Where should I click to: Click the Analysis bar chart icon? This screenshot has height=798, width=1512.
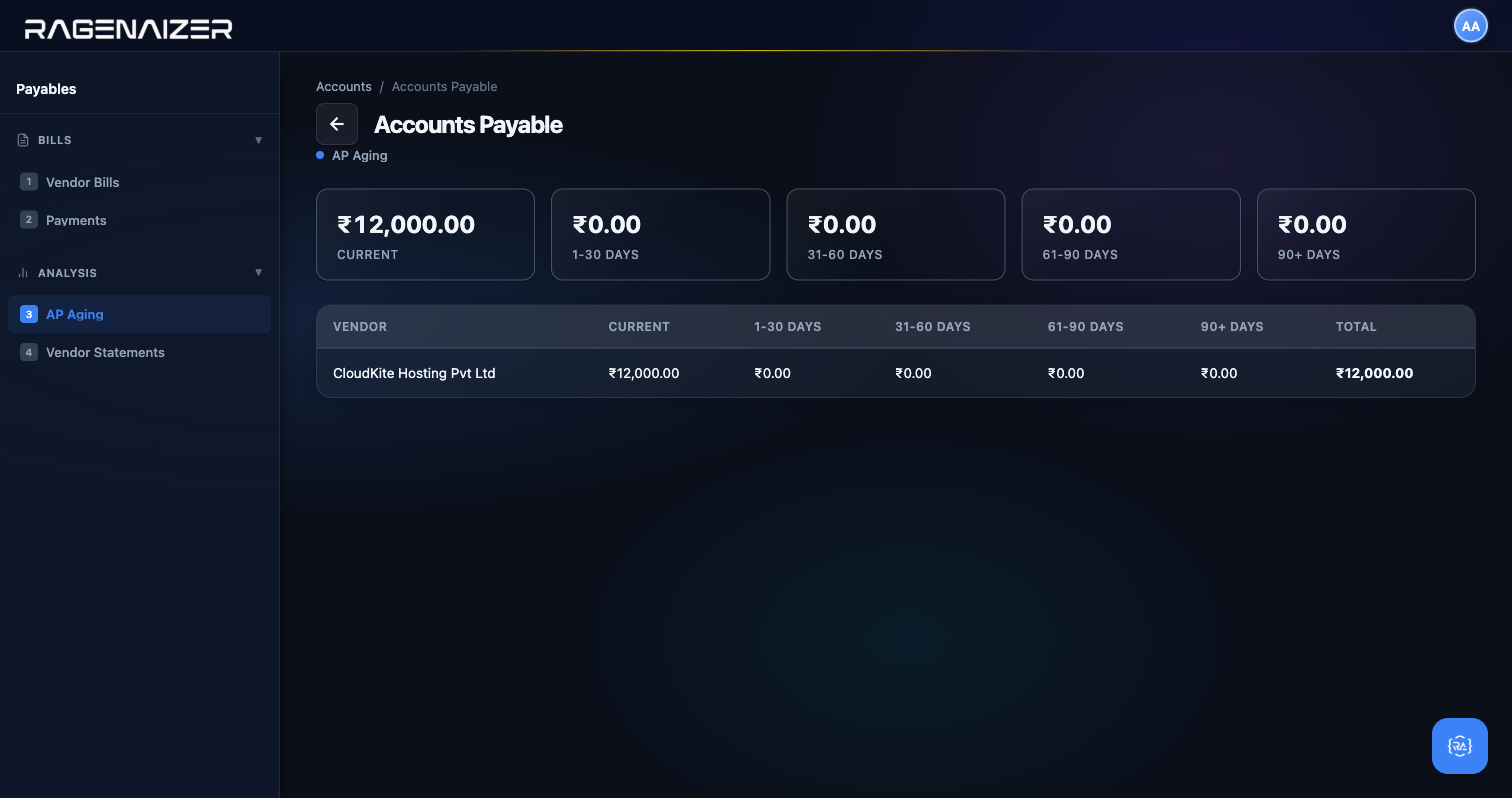click(x=23, y=273)
